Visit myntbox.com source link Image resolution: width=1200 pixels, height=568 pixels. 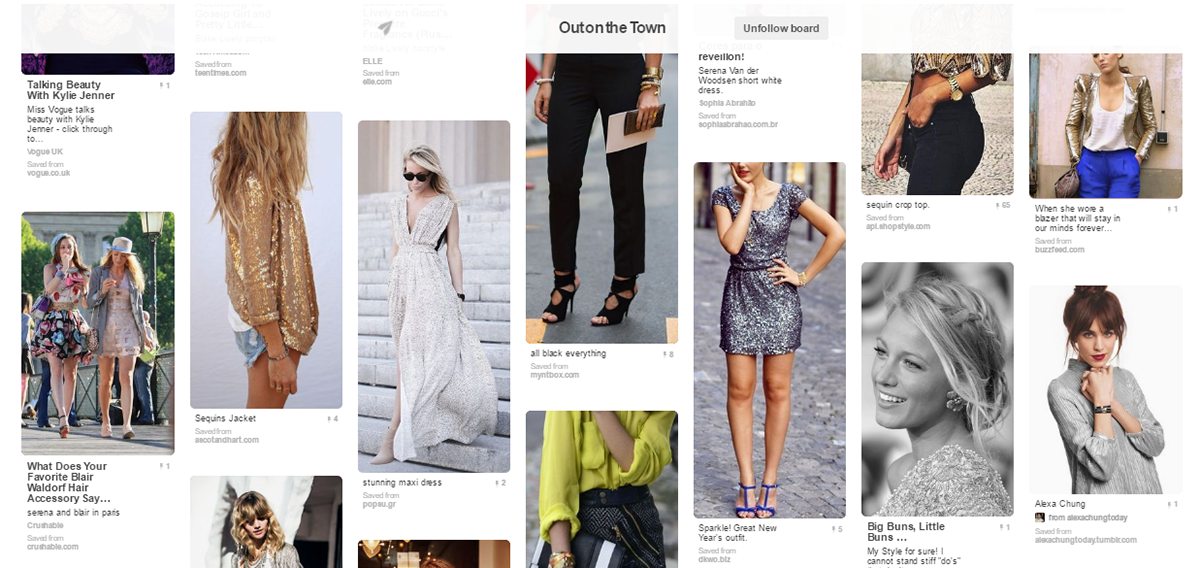pos(555,375)
